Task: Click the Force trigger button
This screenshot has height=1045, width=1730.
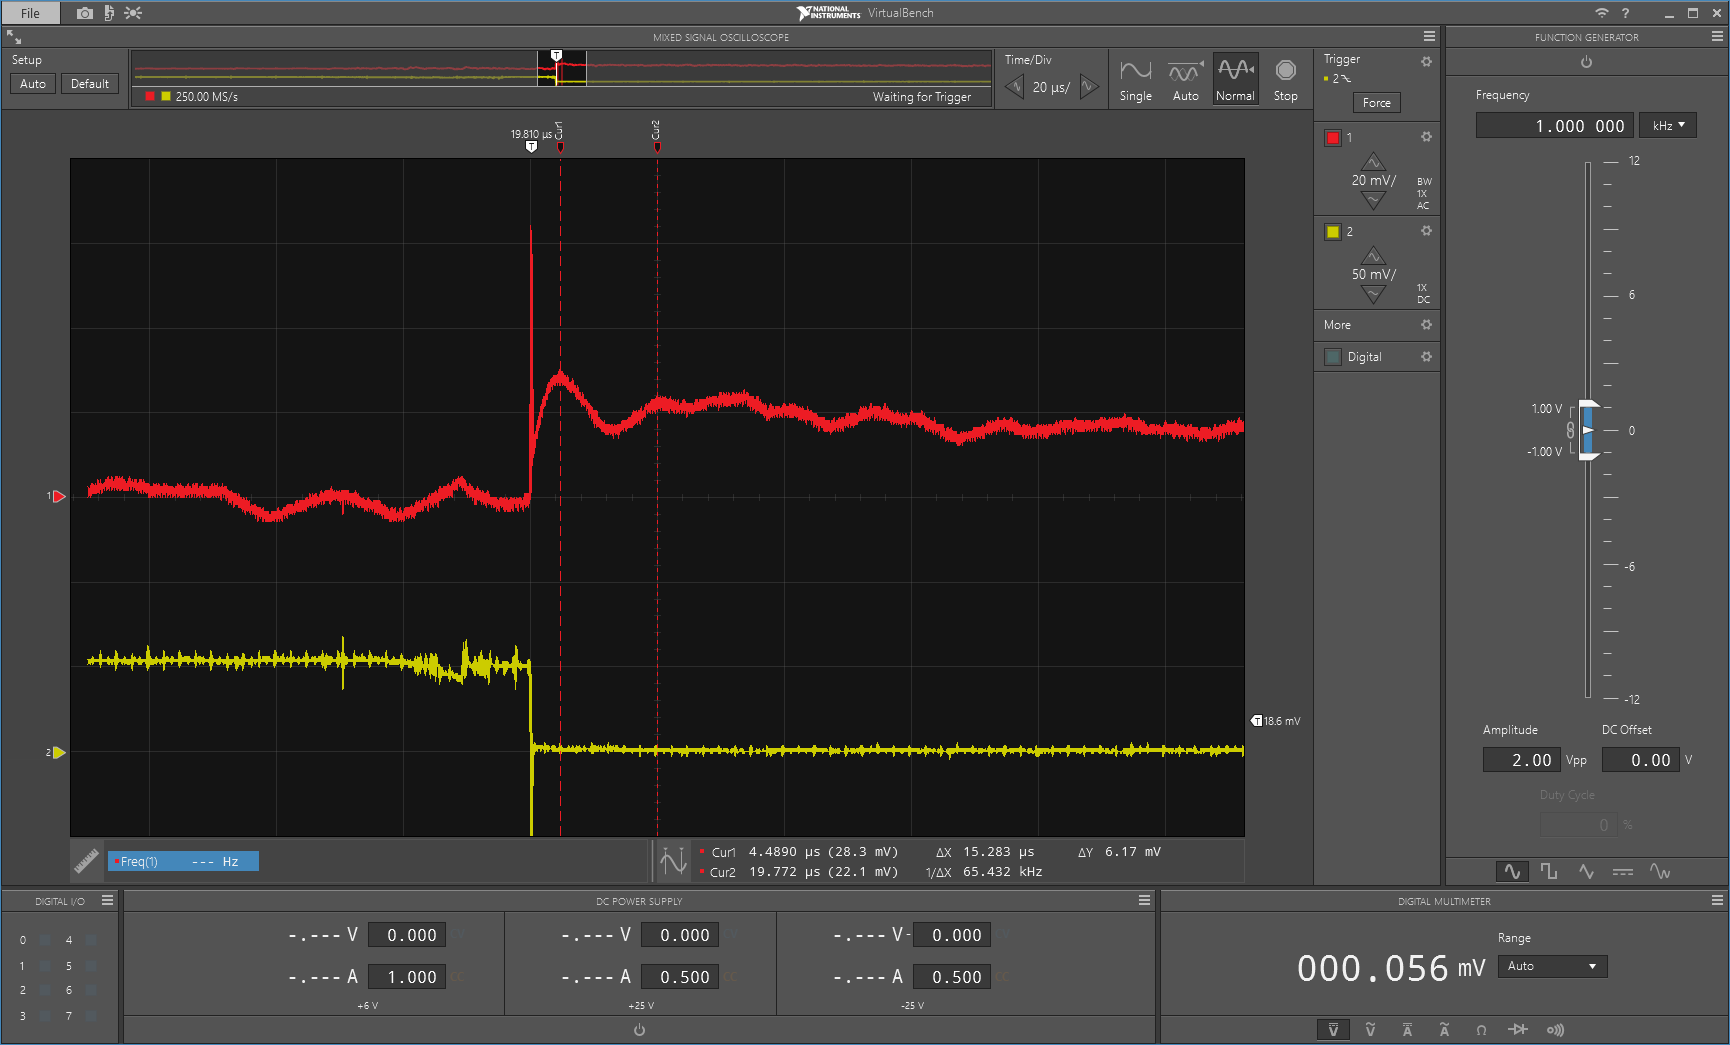Action: [x=1376, y=103]
